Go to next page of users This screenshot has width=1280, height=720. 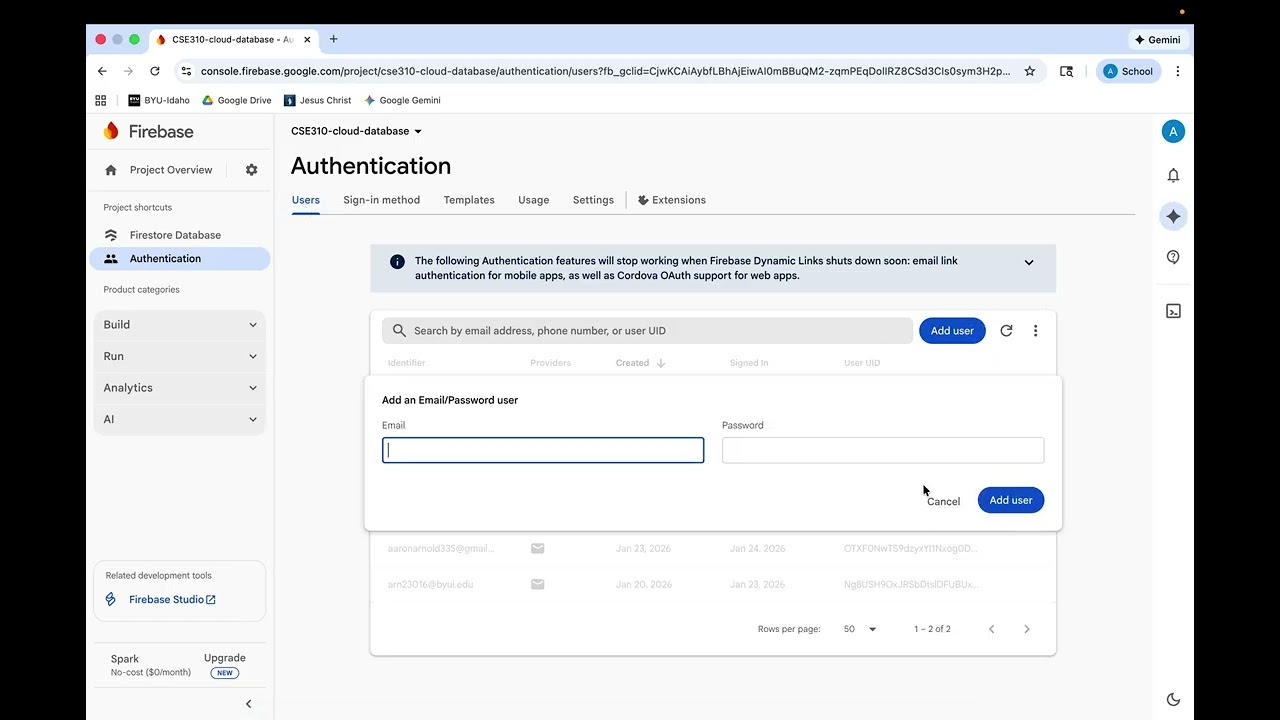1026,629
